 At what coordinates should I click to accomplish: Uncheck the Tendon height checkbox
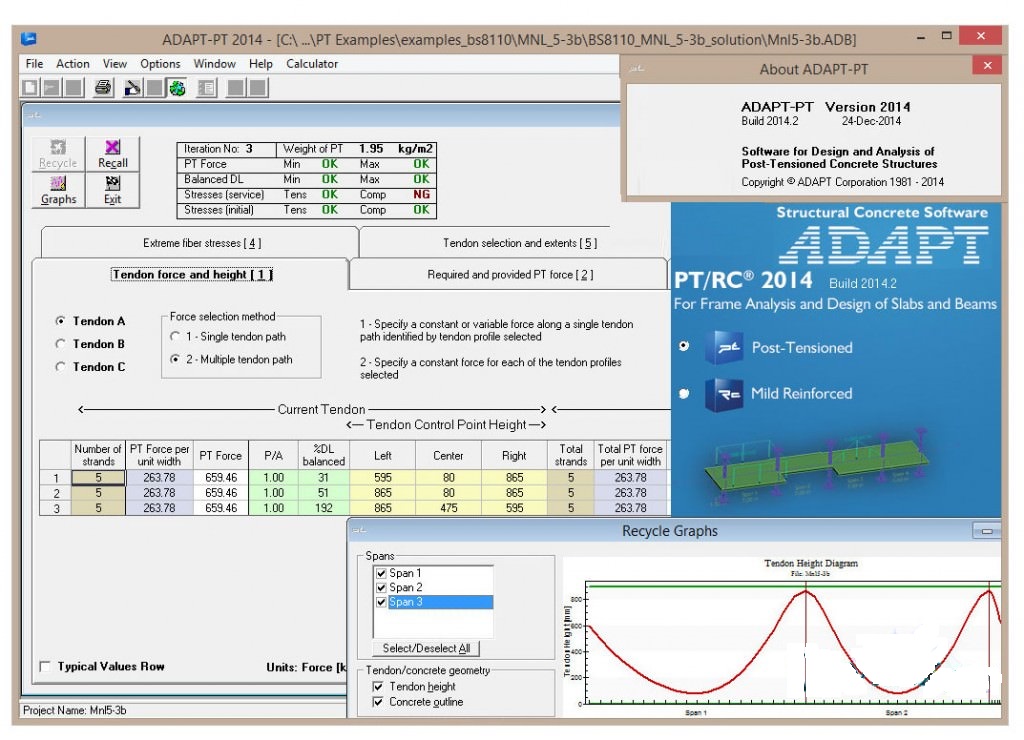(377, 686)
